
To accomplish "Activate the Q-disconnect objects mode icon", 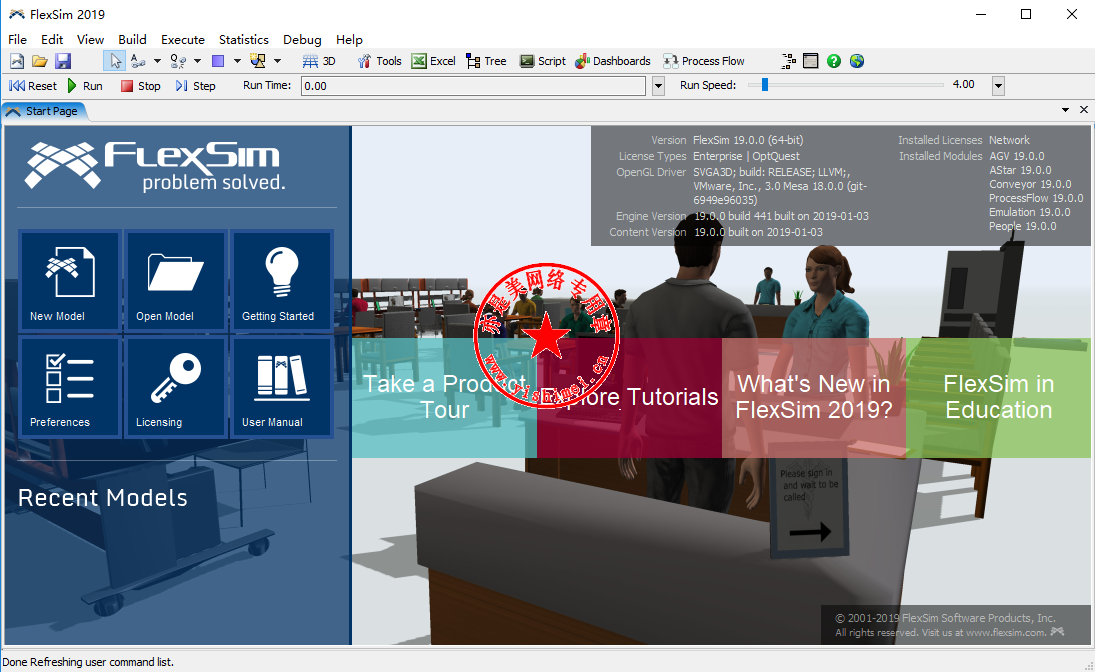I will coord(178,61).
